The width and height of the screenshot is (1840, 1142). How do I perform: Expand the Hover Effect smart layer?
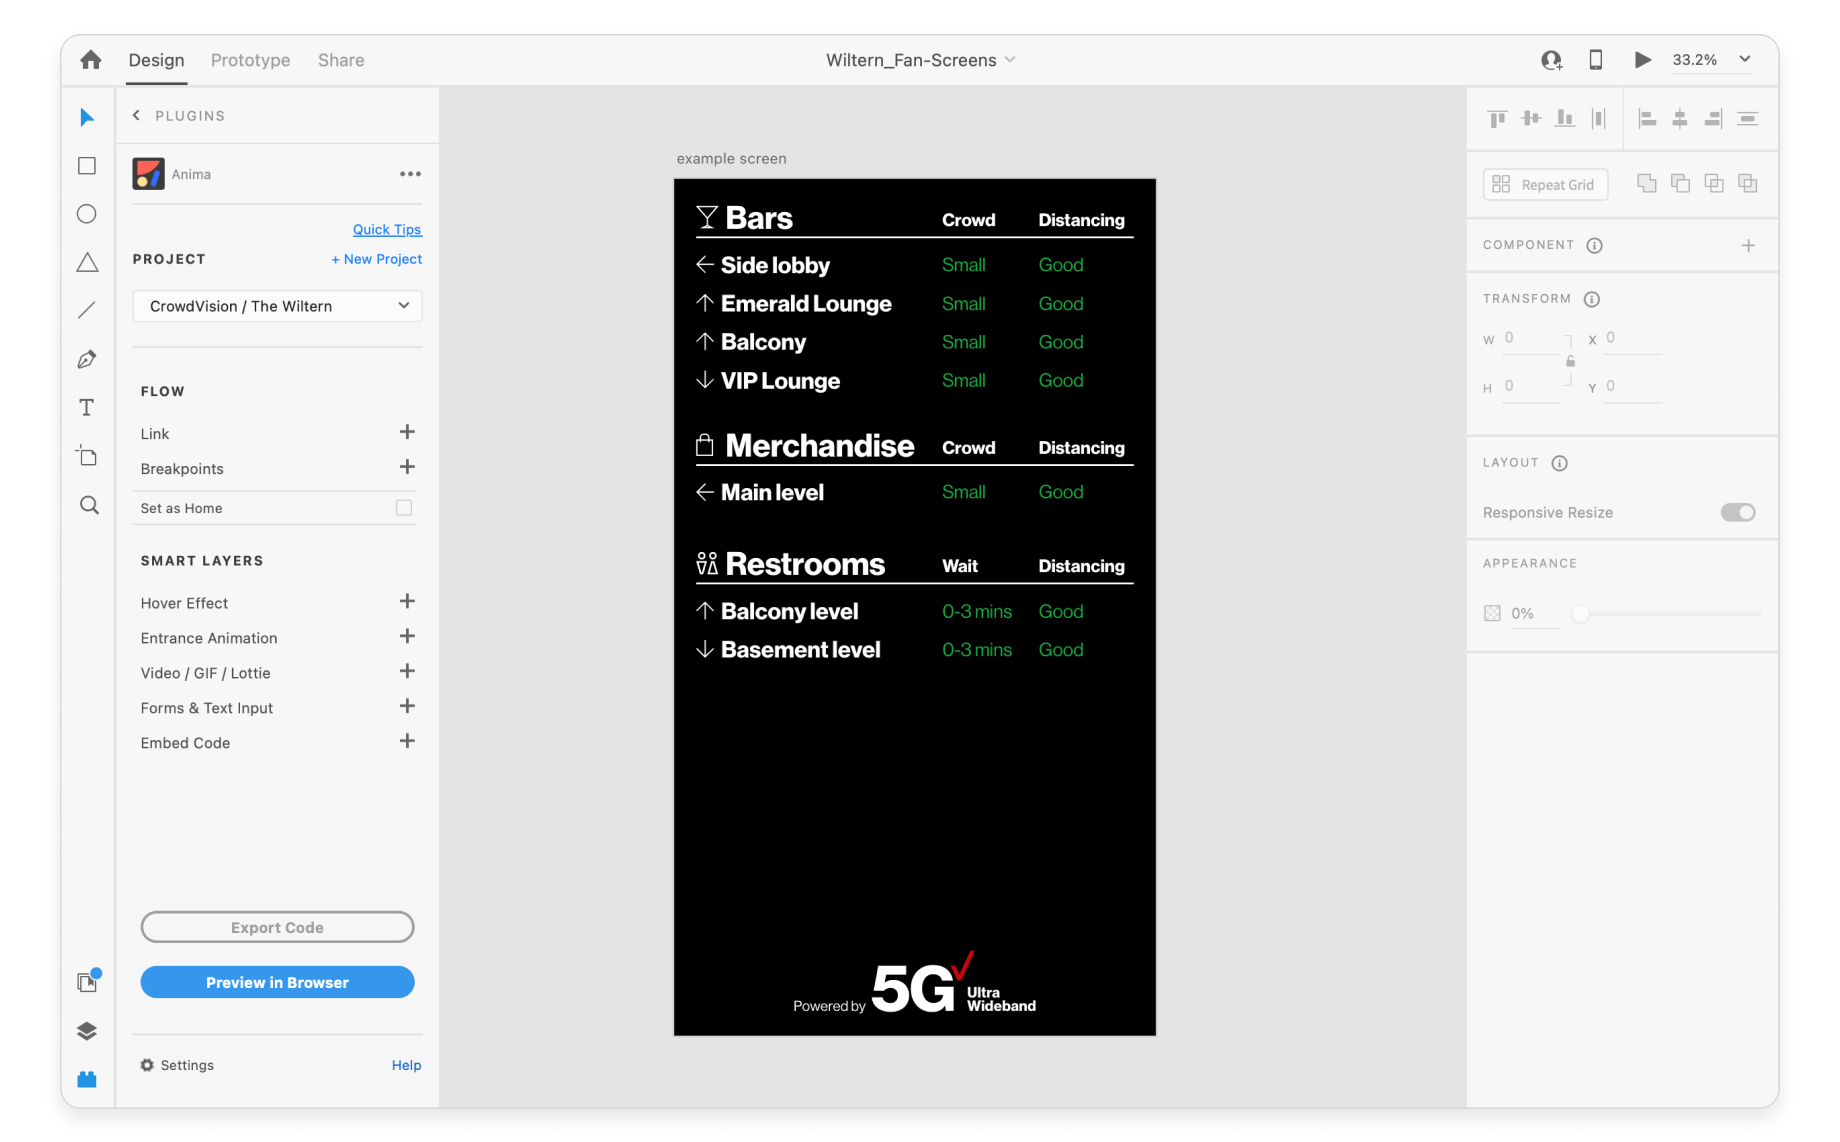click(407, 602)
